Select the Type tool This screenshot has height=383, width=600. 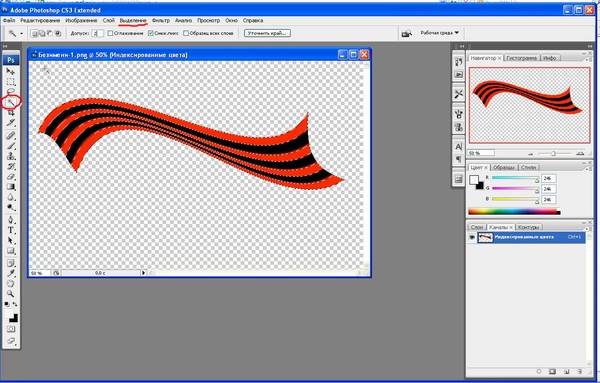[11, 230]
